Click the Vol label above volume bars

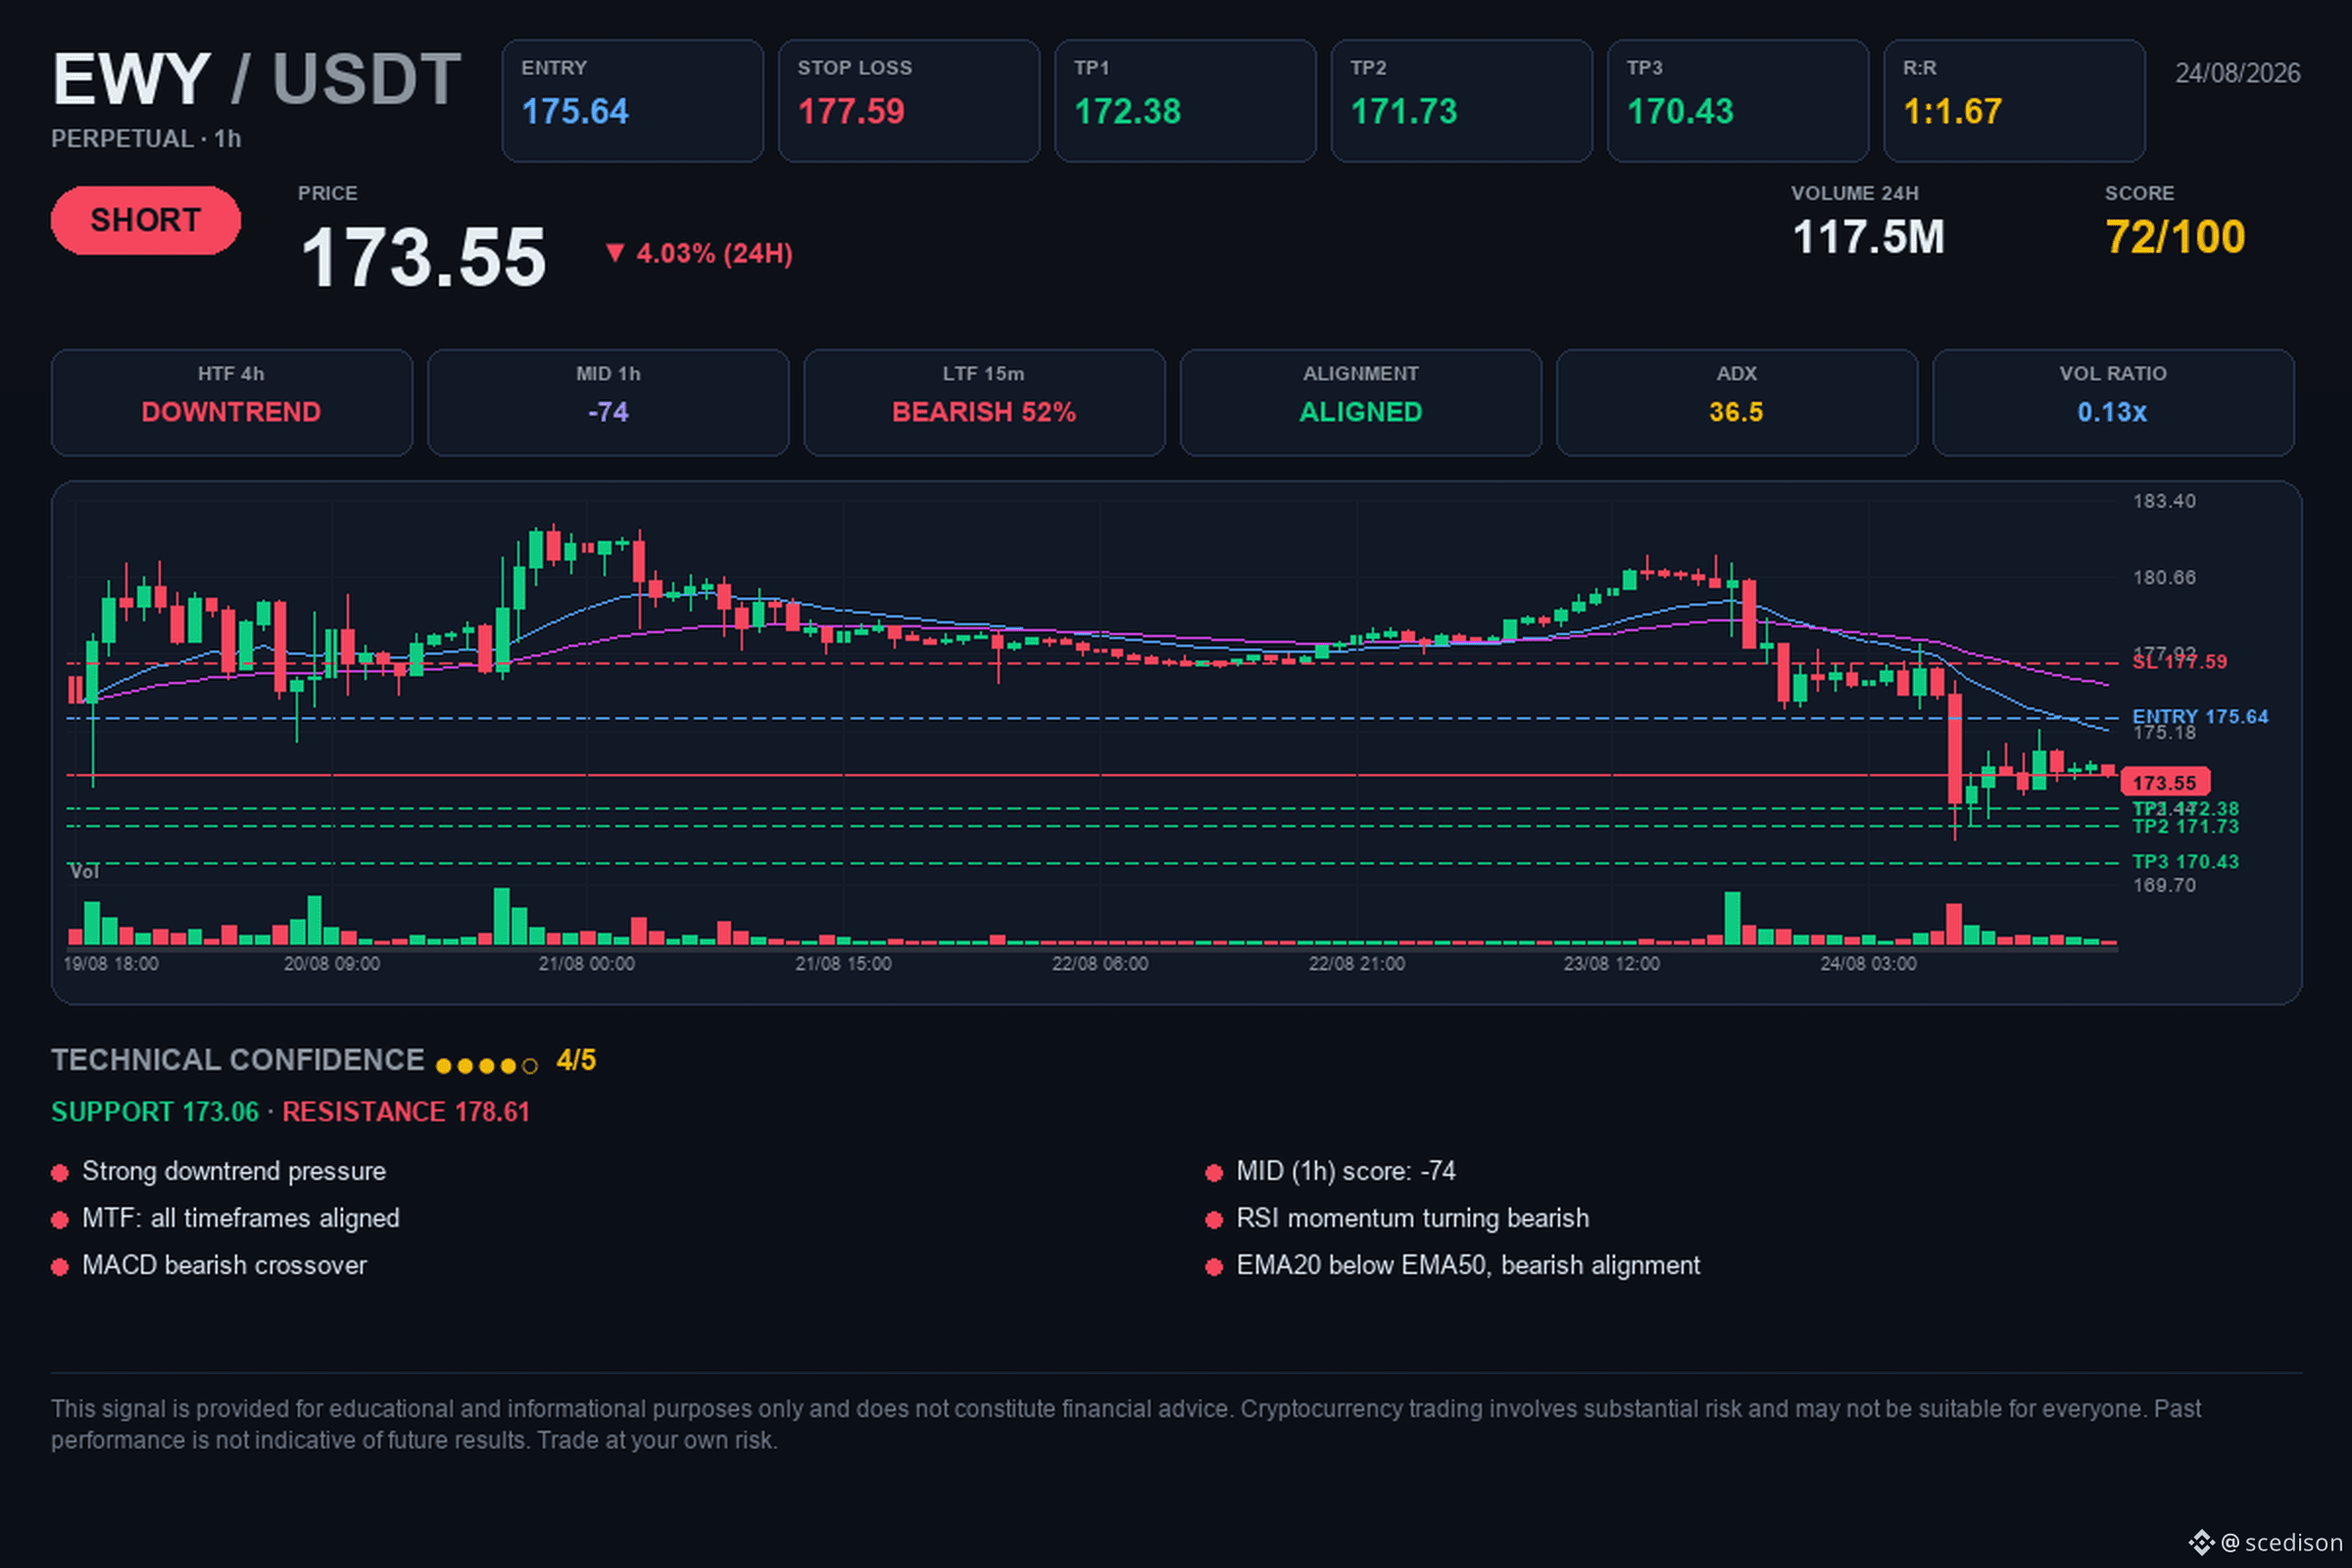[x=84, y=872]
